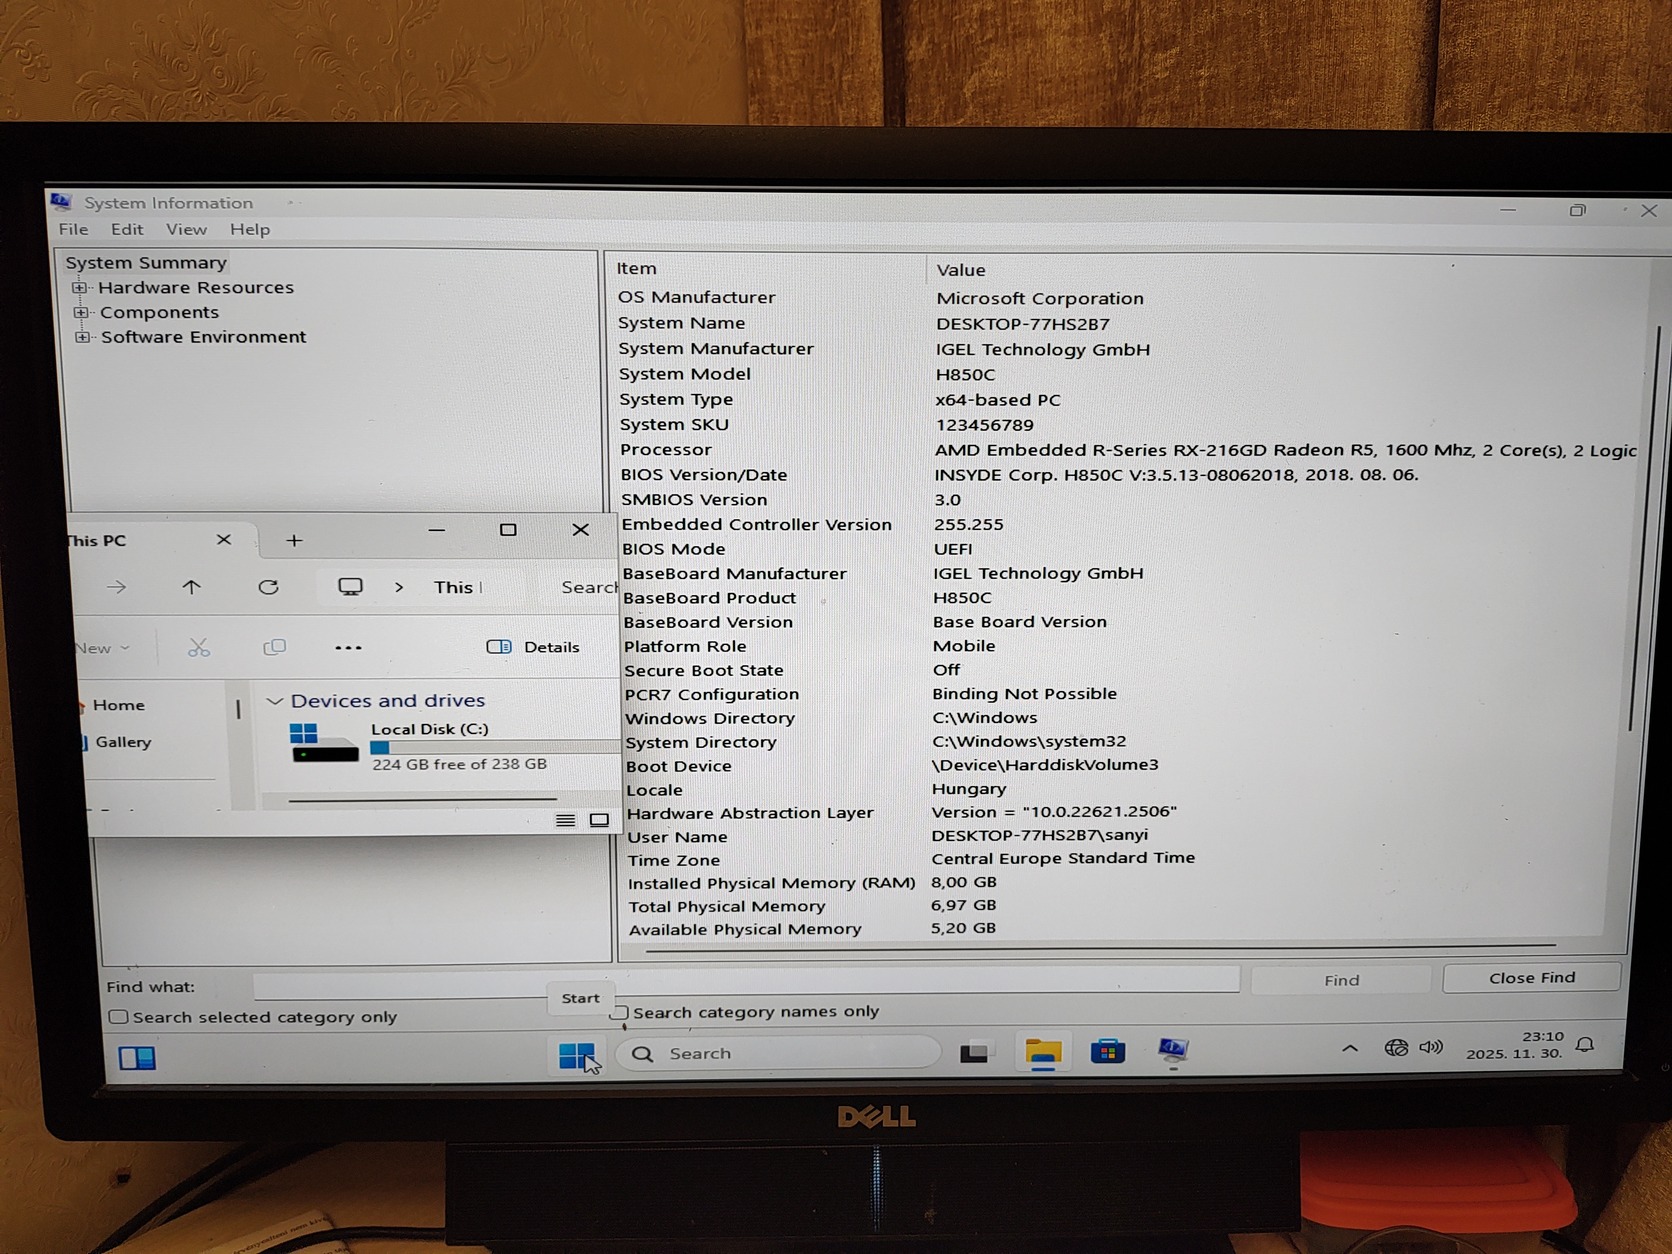Select the Local Disk (C:) drive icon
Viewport: 1672px width, 1254px height.
coord(323,743)
